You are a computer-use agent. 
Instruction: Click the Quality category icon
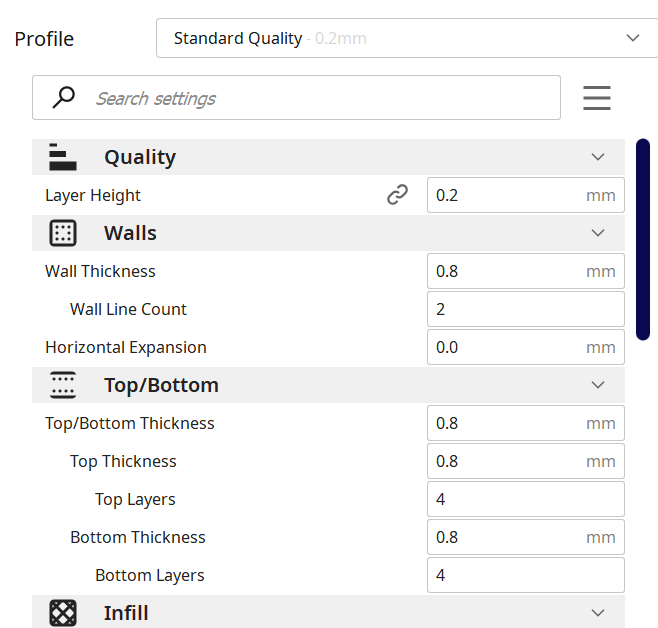63,157
